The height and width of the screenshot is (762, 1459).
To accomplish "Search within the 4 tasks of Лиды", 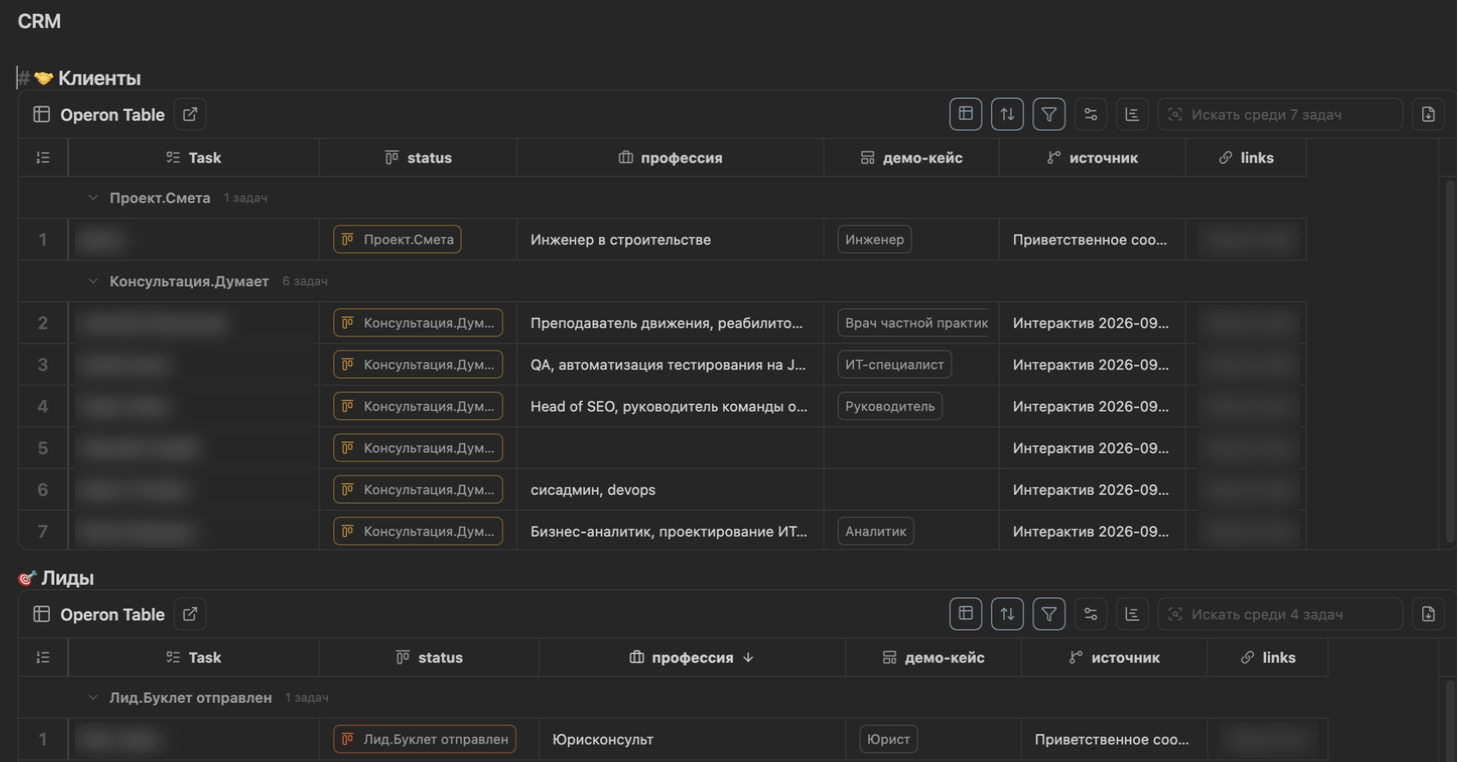I will click(1280, 614).
